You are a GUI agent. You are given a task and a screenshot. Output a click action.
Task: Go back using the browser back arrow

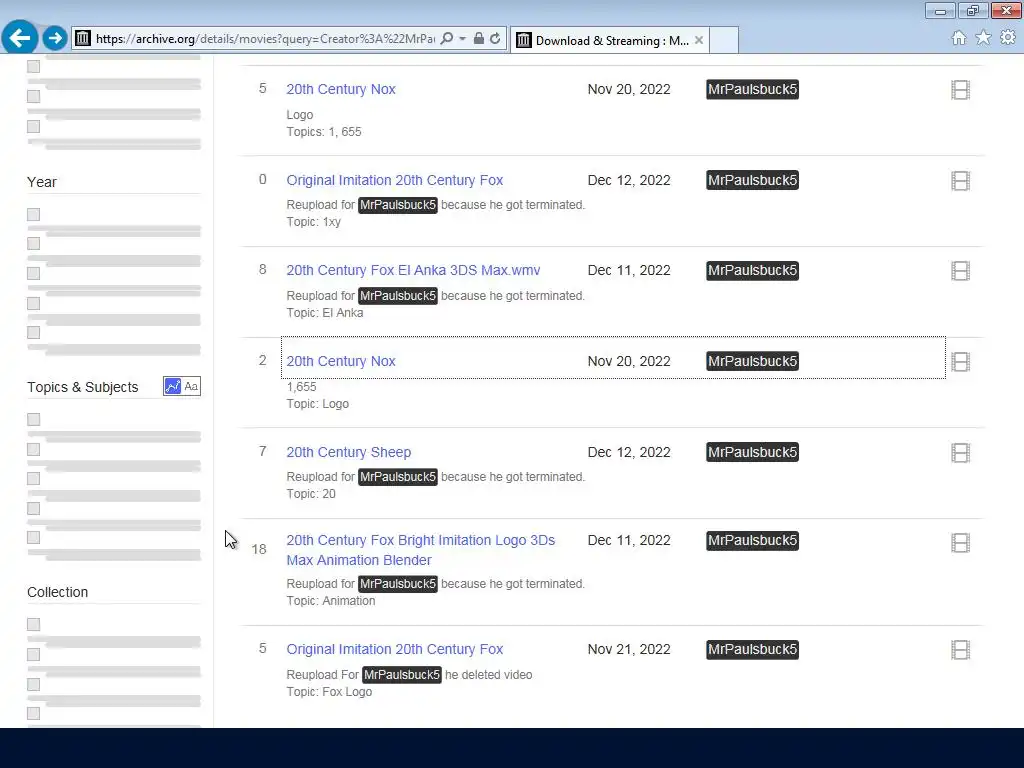click(x=20, y=38)
